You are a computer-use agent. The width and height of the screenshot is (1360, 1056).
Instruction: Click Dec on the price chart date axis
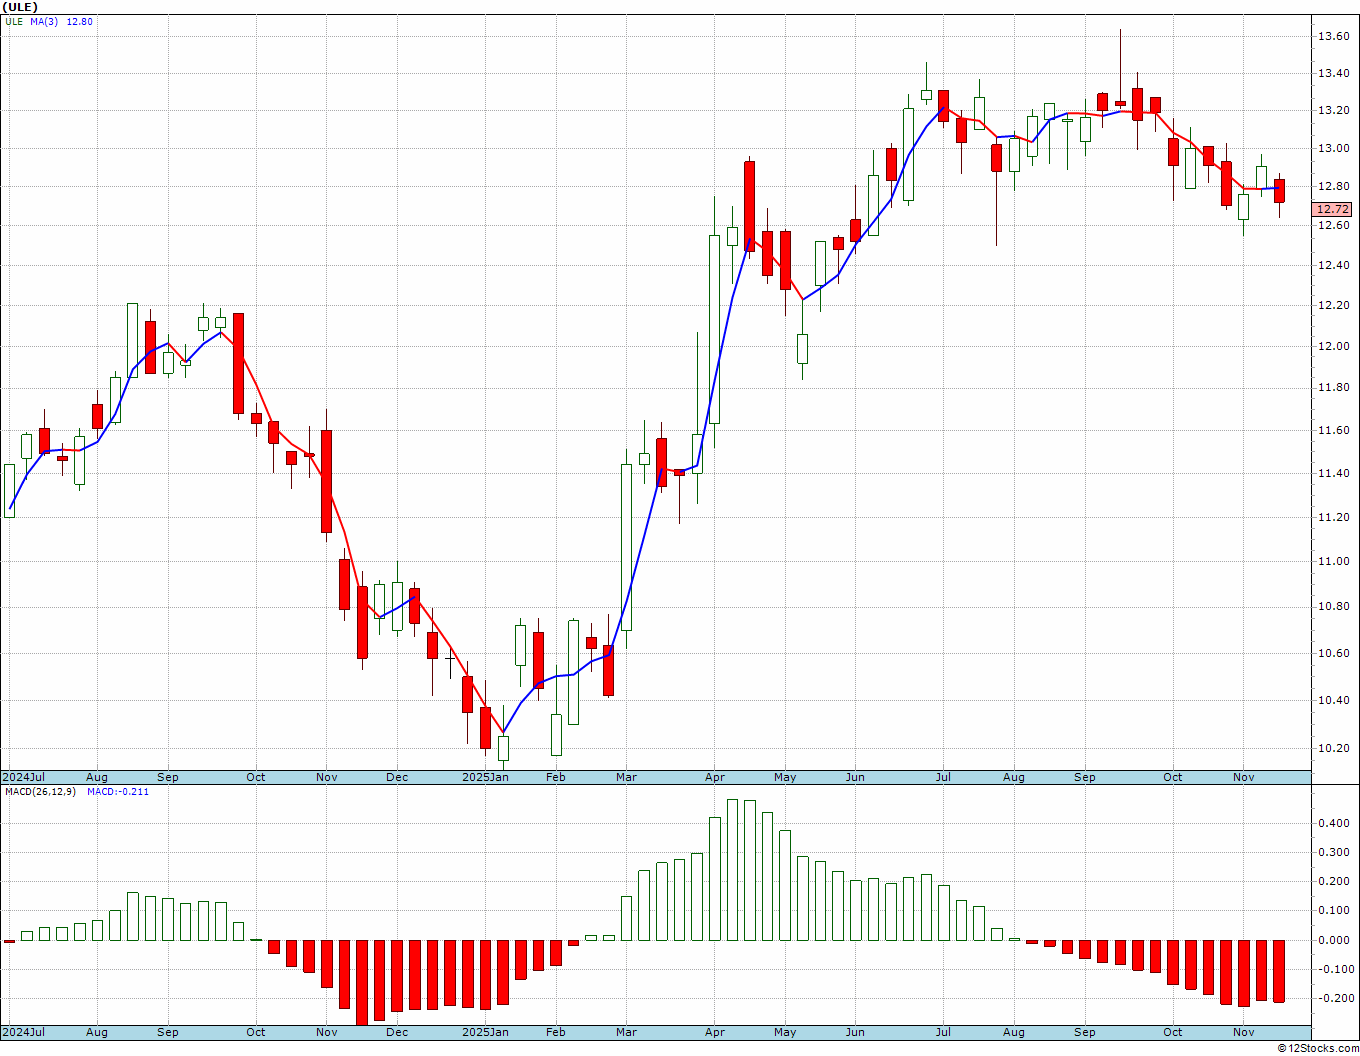397,777
